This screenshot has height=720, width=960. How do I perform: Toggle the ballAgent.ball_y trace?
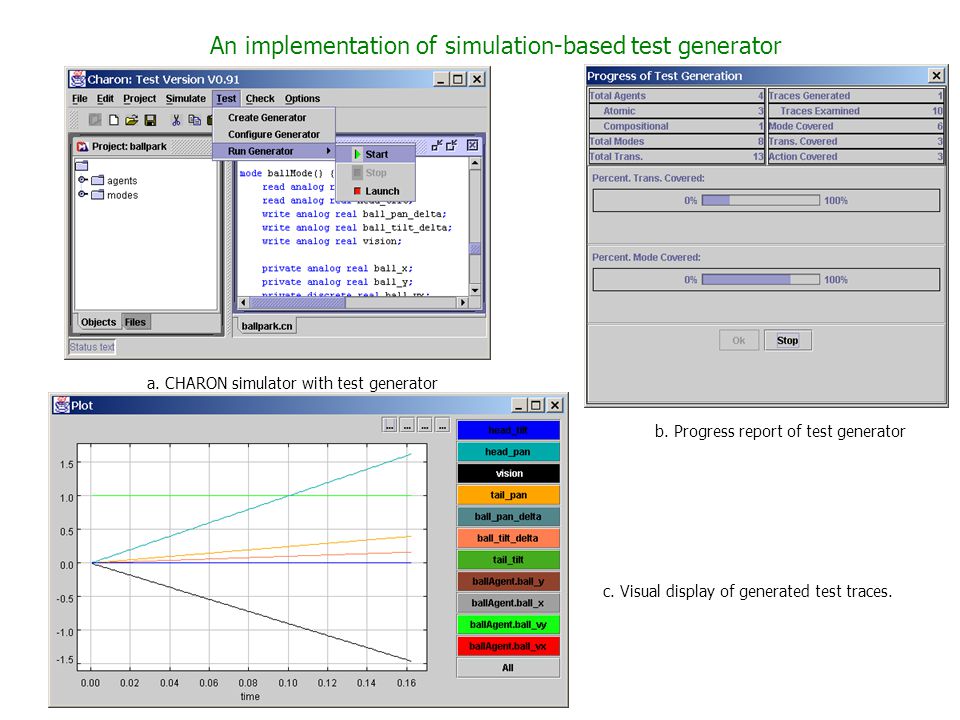click(508, 581)
